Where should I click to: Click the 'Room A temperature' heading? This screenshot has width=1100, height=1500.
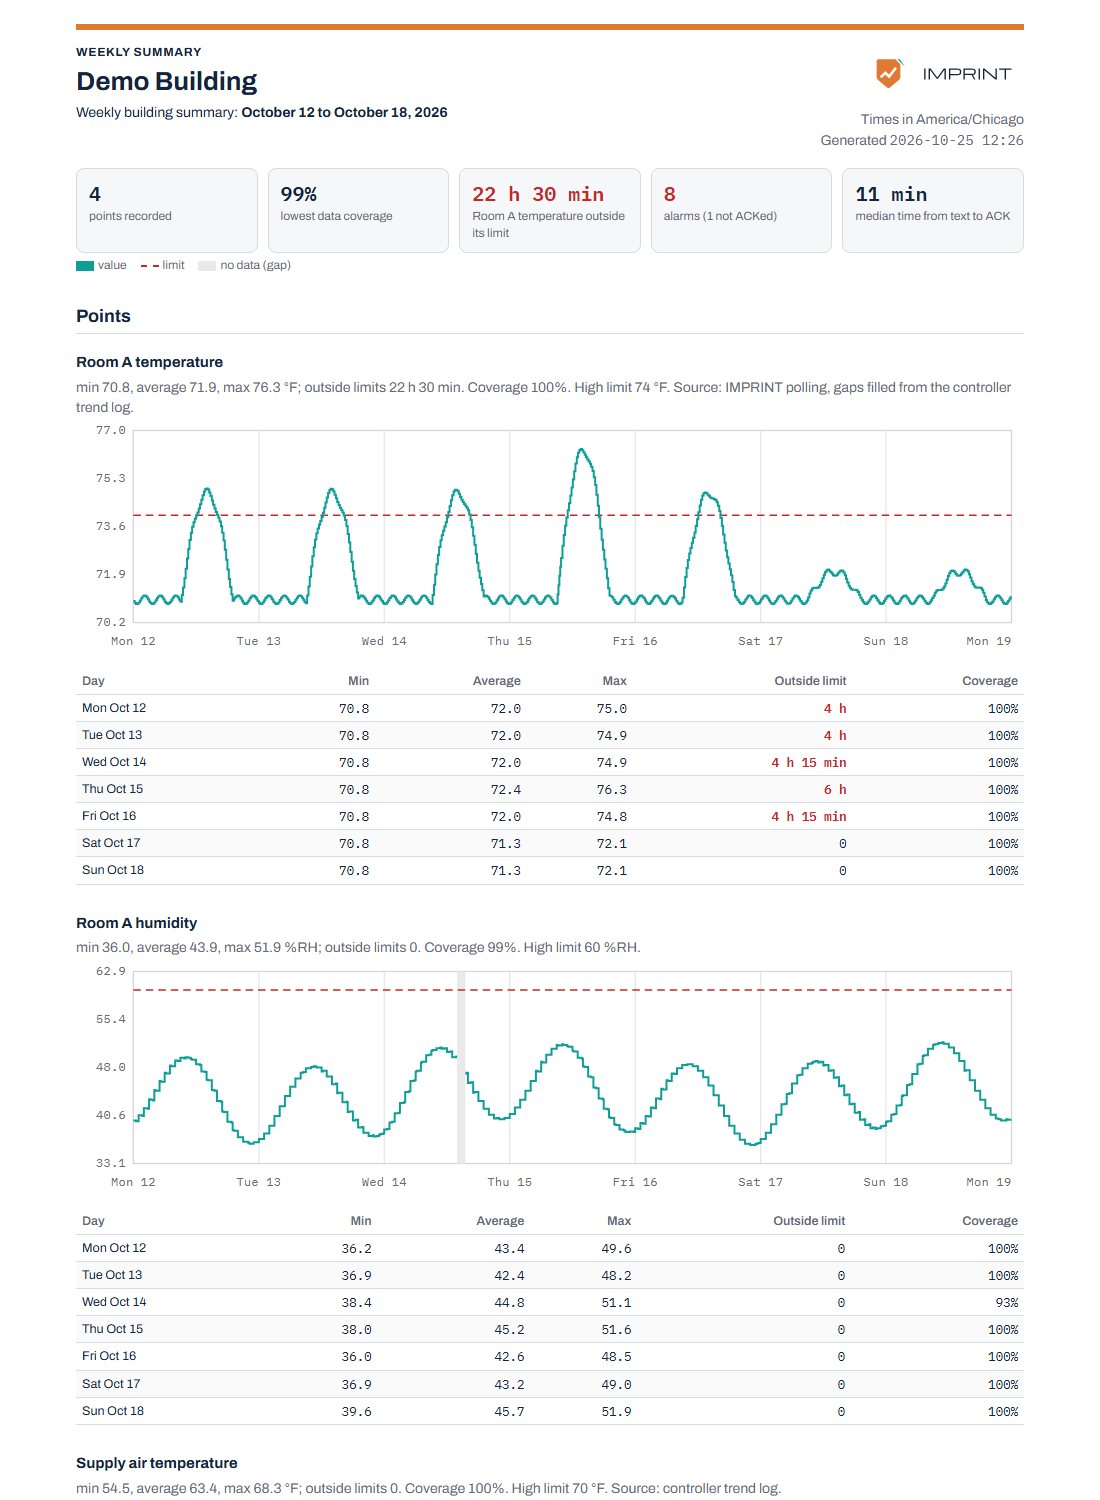149,362
